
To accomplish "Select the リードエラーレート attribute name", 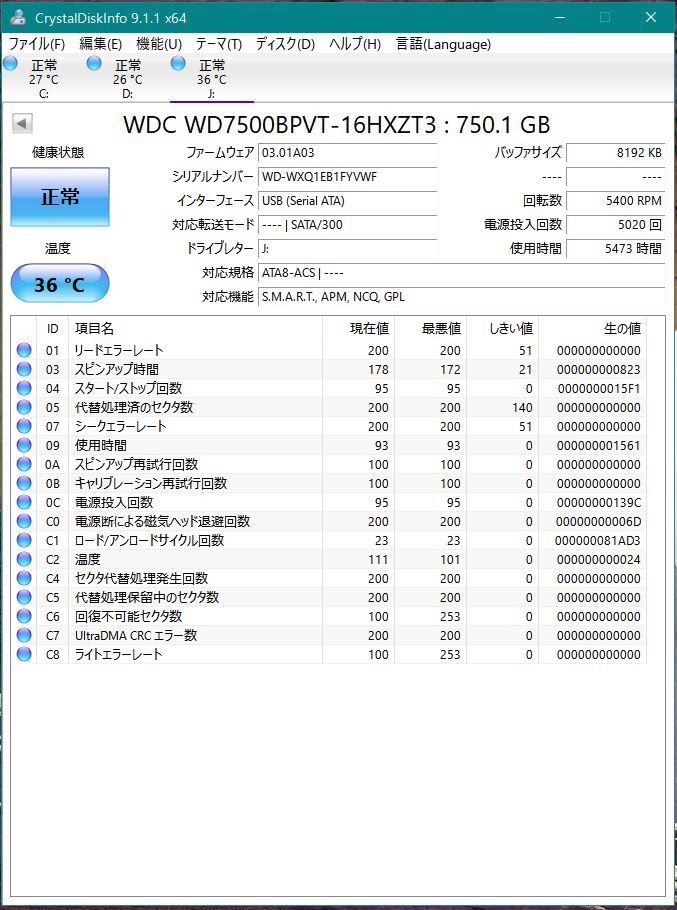I will [x=119, y=350].
